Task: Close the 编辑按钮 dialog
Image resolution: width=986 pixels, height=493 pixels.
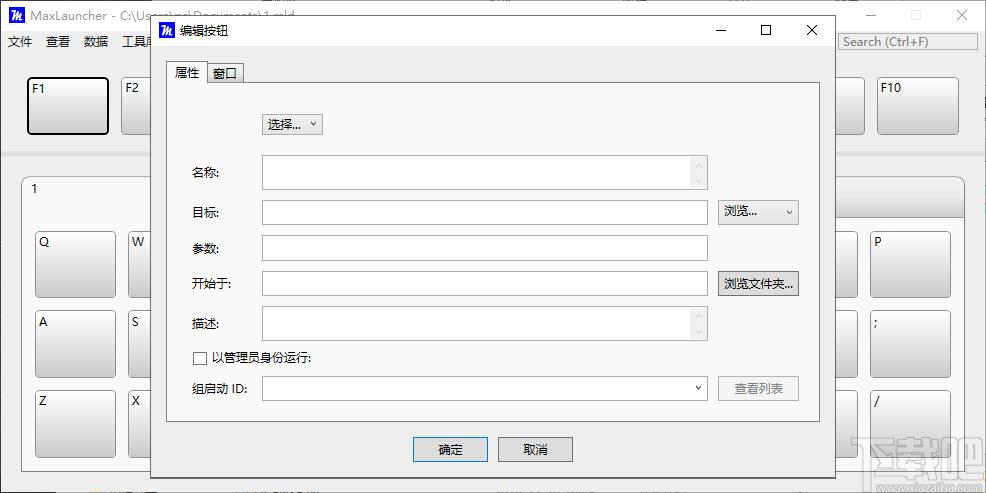Action: click(x=812, y=30)
